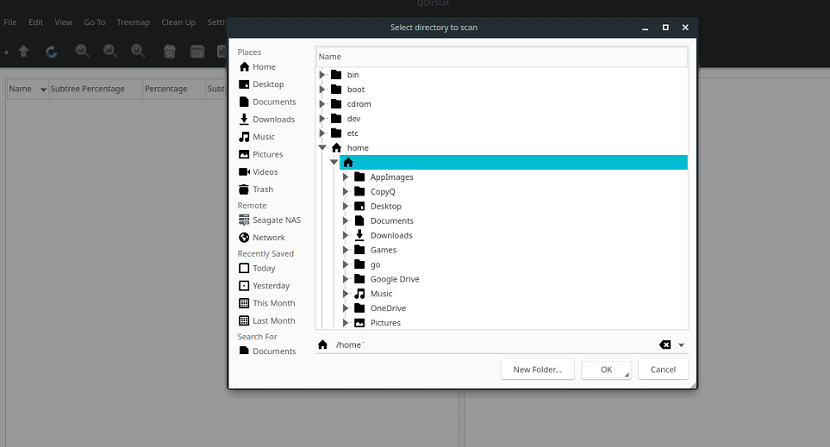The image size is (830, 447).
Task: Click OK to confirm directory
Action: [x=606, y=370]
